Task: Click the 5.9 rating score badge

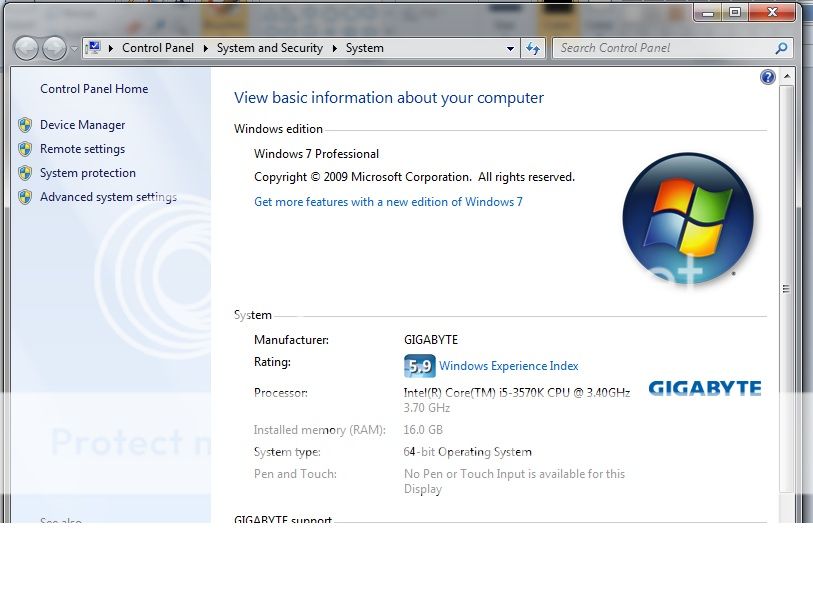Action: (419, 366)
